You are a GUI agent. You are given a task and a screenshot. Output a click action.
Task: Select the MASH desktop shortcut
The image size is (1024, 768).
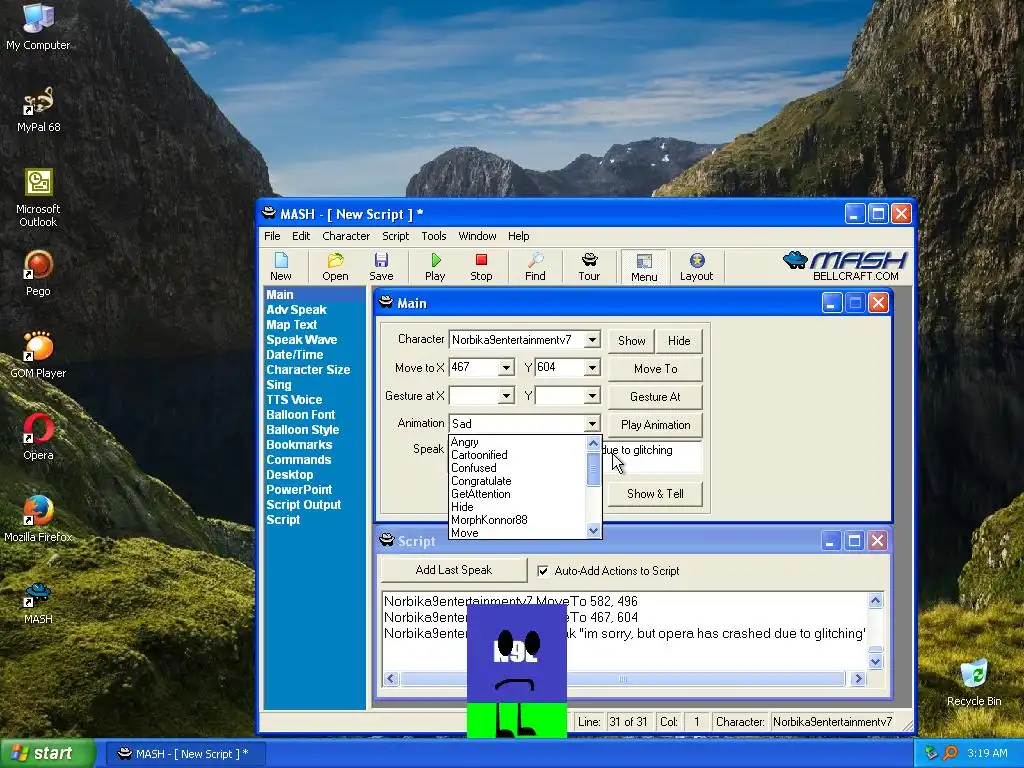point(38,602)
